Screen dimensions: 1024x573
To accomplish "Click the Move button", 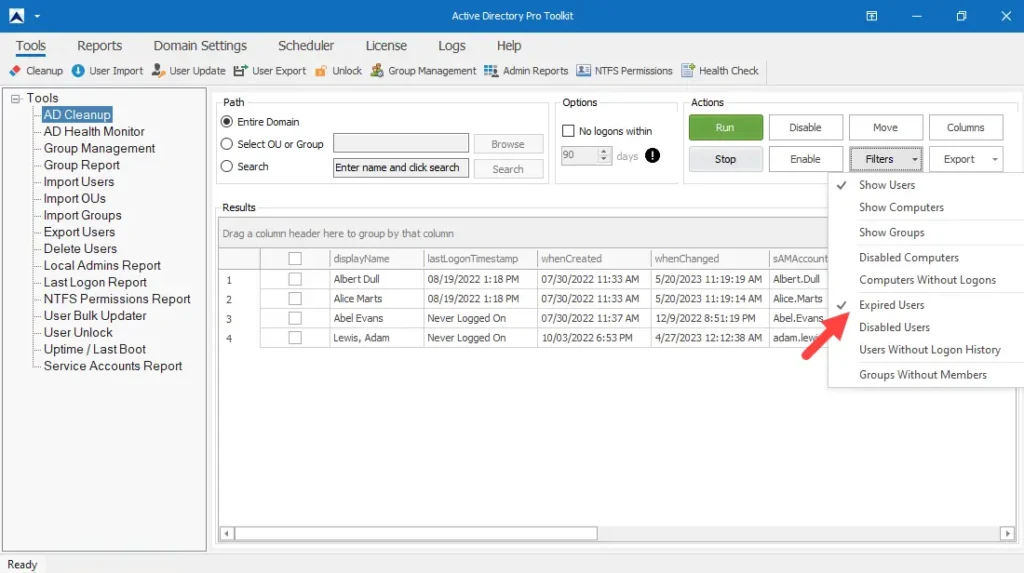I will 886,127.
